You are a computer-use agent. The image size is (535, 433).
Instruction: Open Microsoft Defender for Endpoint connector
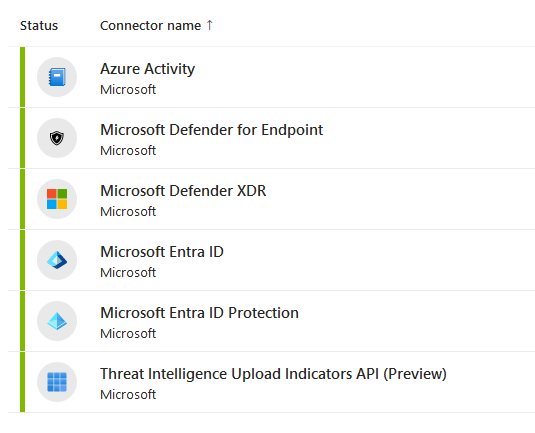click(212, 130)
